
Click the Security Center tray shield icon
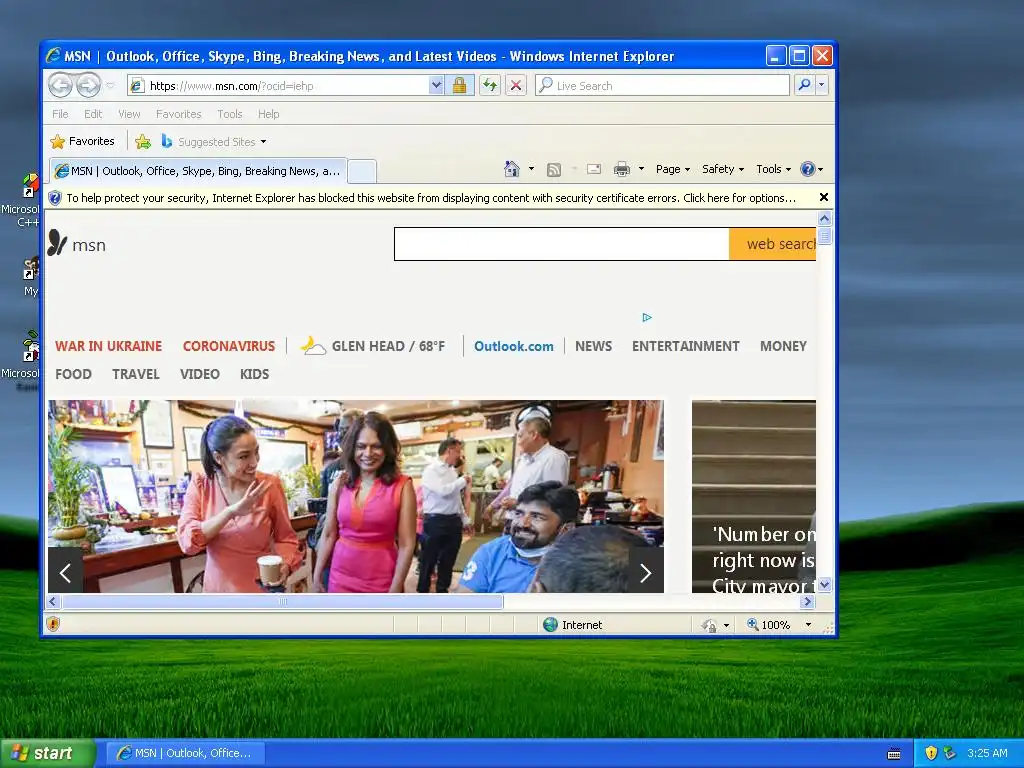tap(931, 753)
